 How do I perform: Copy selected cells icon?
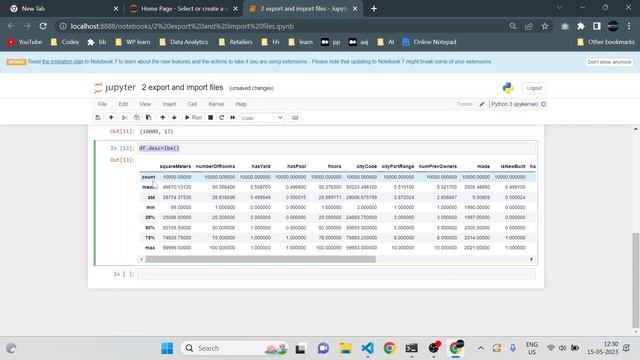[137, 118]
